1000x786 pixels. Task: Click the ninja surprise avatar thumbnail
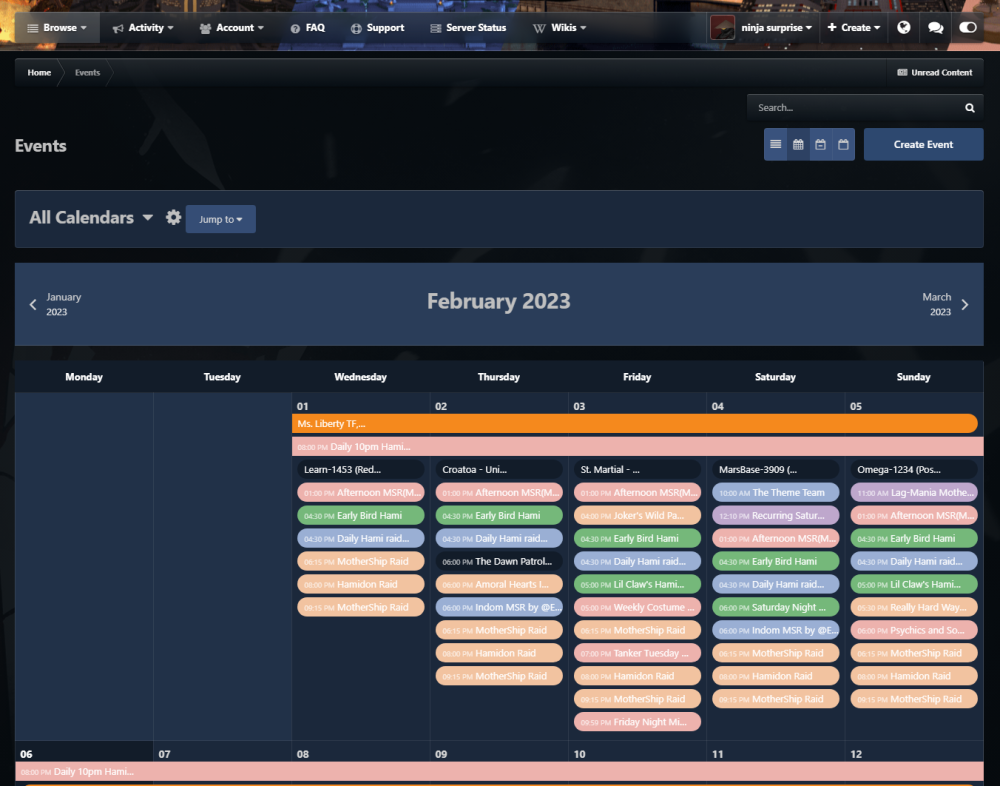722,28
